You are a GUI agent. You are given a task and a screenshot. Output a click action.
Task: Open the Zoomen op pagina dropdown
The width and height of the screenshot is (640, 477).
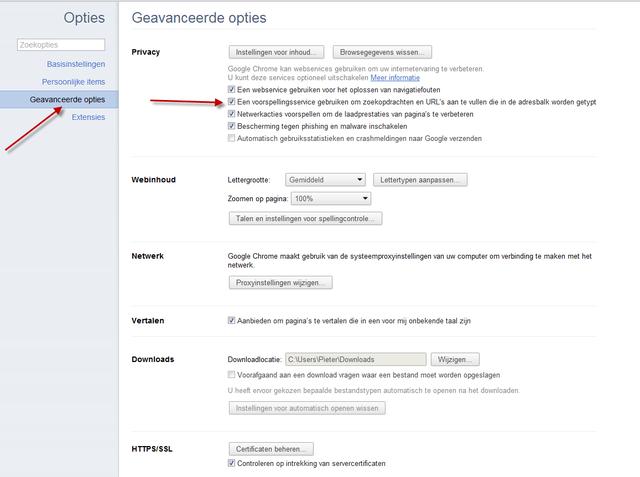pos(328,199)
